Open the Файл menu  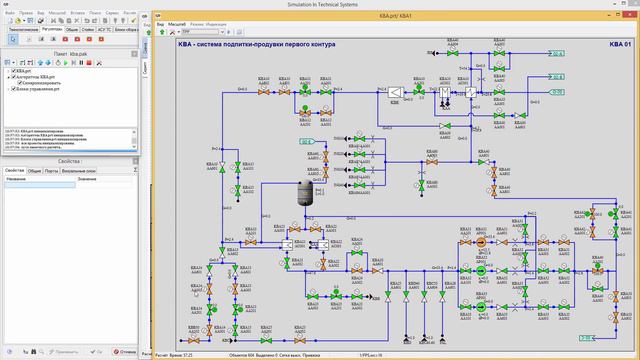coord(10,13)
